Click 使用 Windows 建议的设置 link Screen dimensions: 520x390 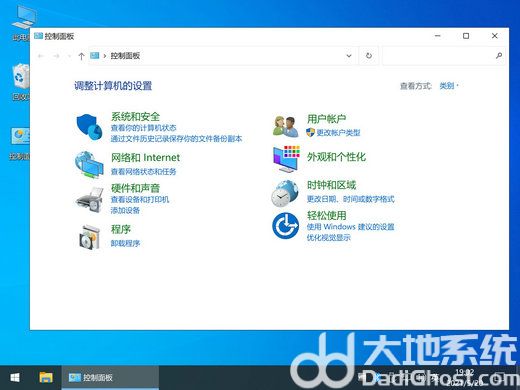[x=350, y=227]
